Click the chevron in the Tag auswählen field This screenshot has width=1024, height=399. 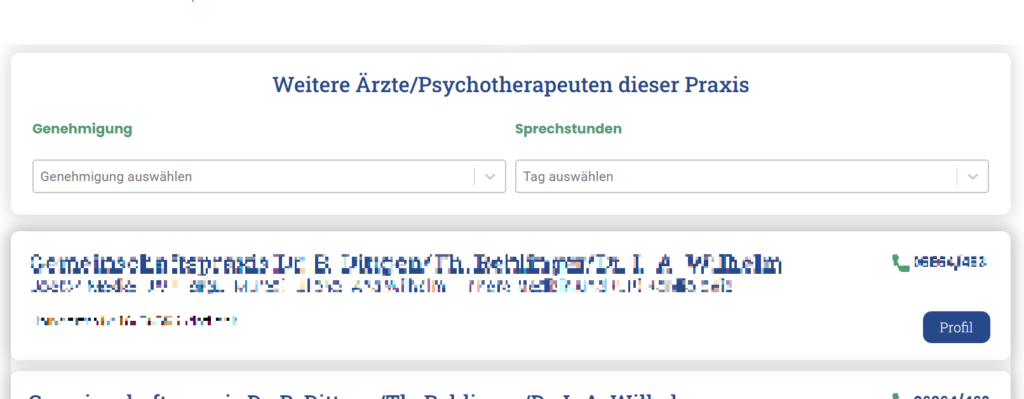[972, 177]
